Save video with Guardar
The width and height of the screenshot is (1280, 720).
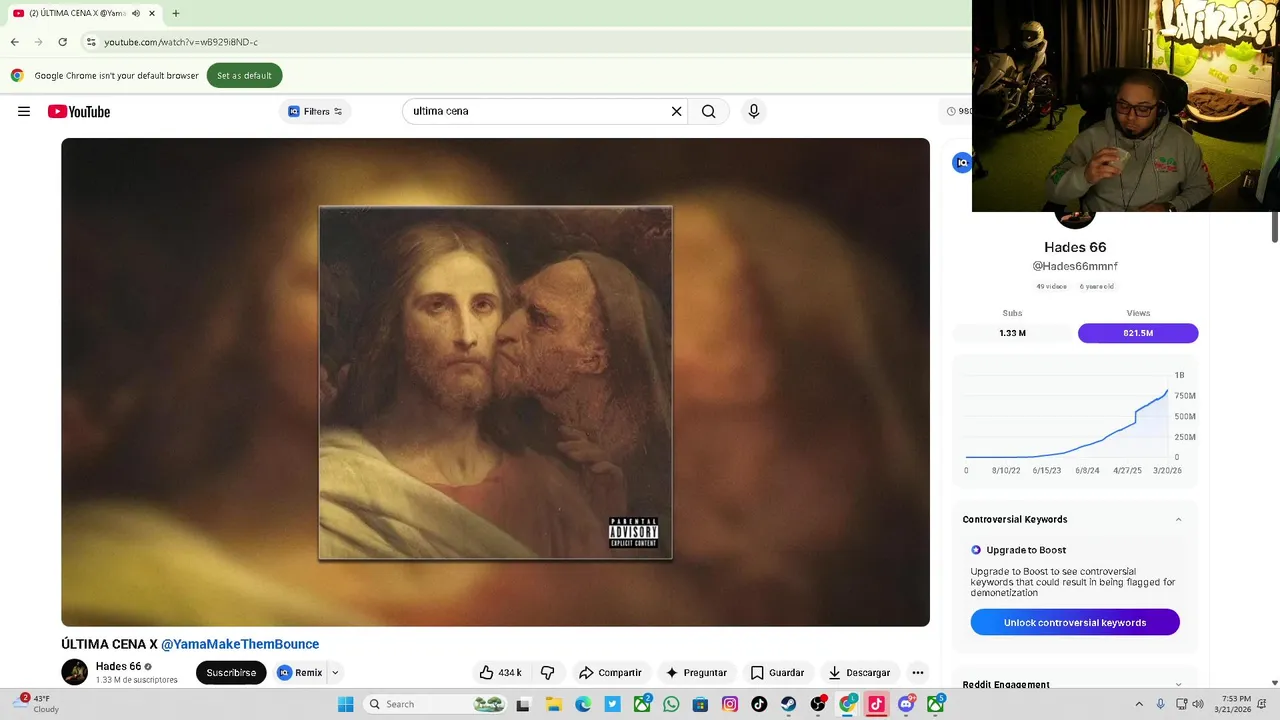point(777,672)
